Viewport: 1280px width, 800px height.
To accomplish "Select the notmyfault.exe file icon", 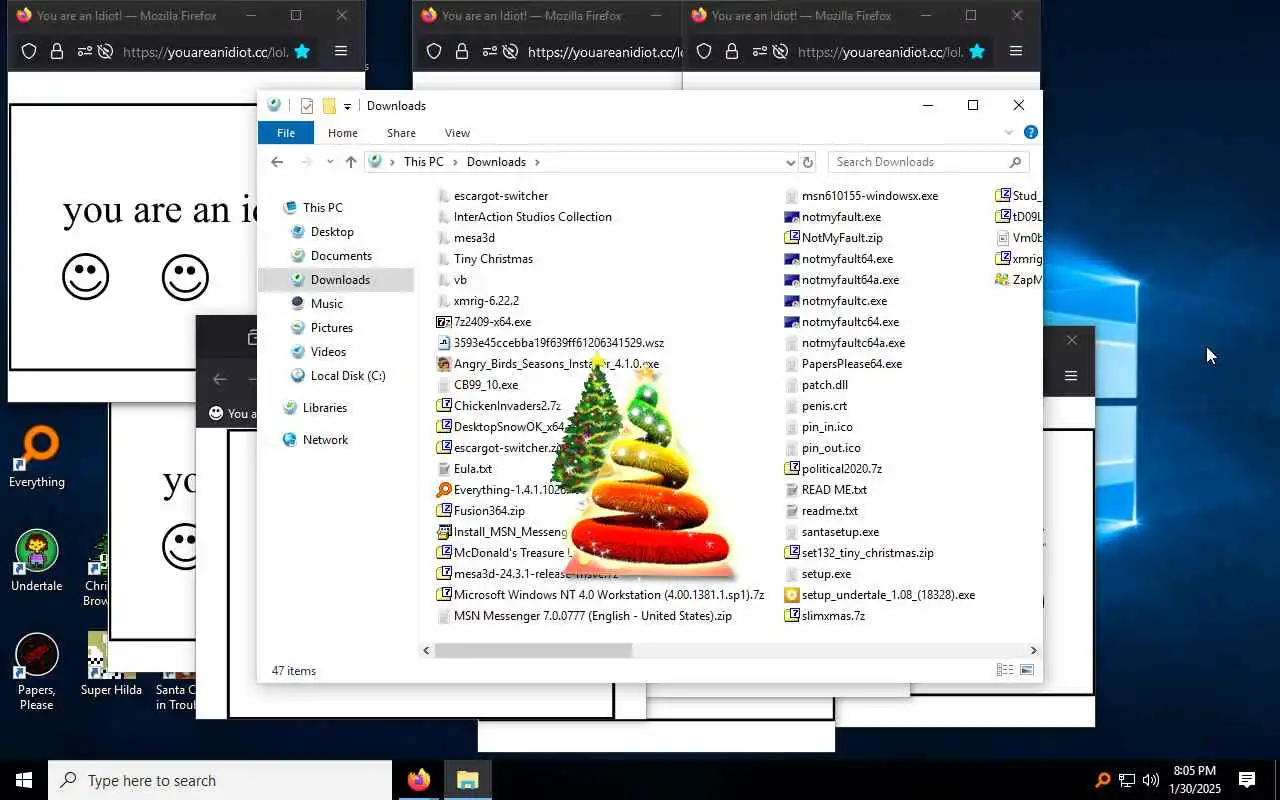I will point(792,217).
